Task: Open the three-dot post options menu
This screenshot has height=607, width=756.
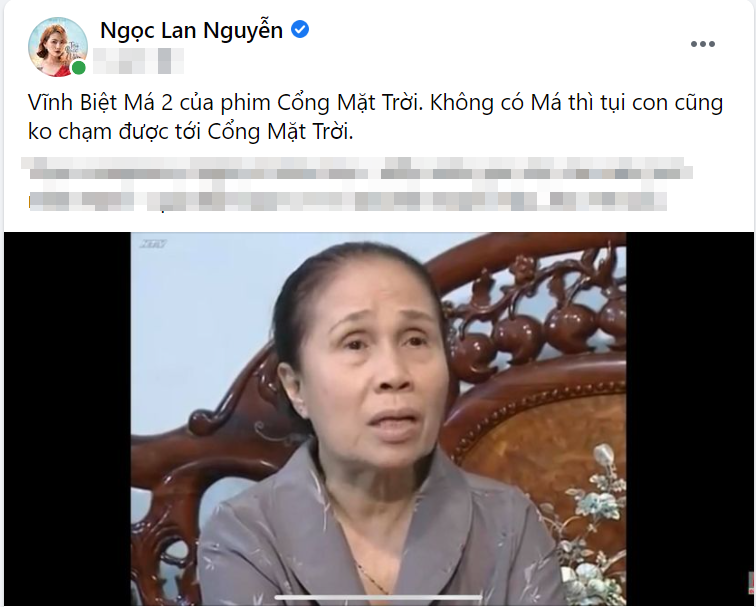Action: pyautogui.click(x=702, y=44)
